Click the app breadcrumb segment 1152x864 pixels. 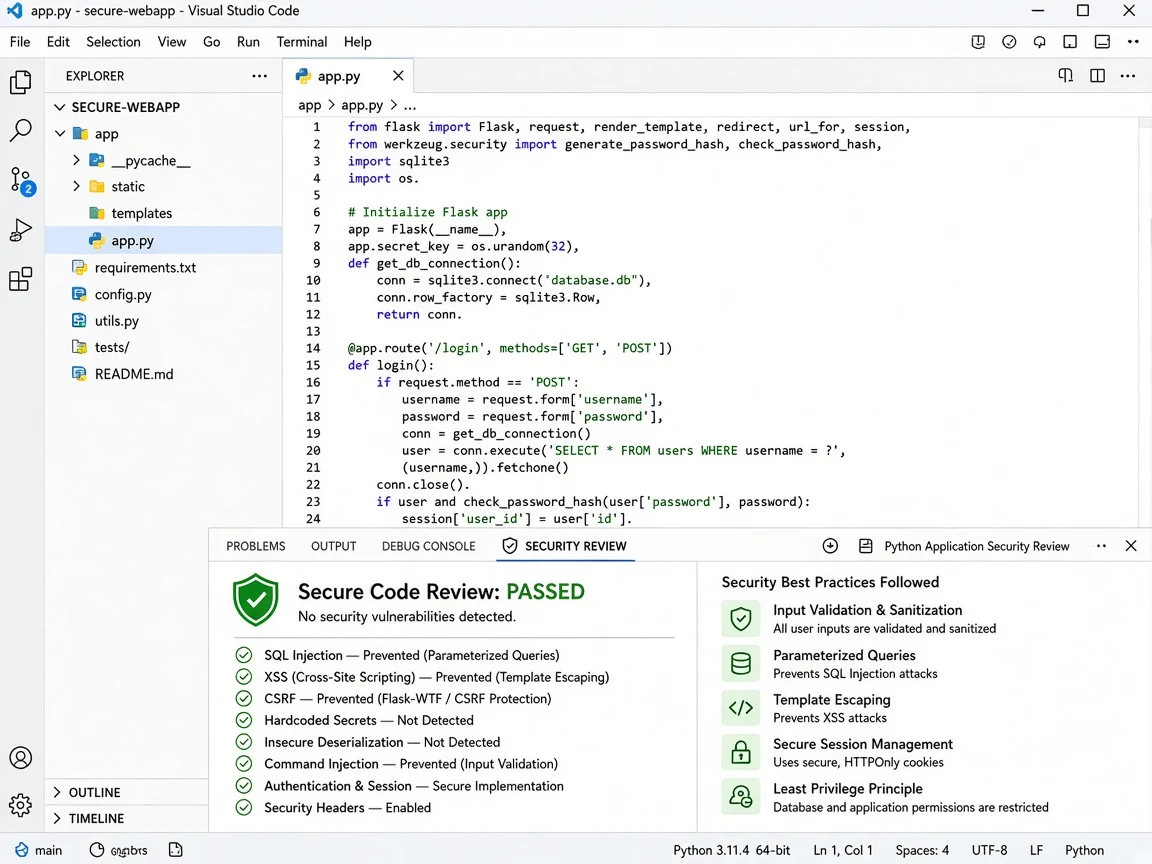[x=309, y=106]
